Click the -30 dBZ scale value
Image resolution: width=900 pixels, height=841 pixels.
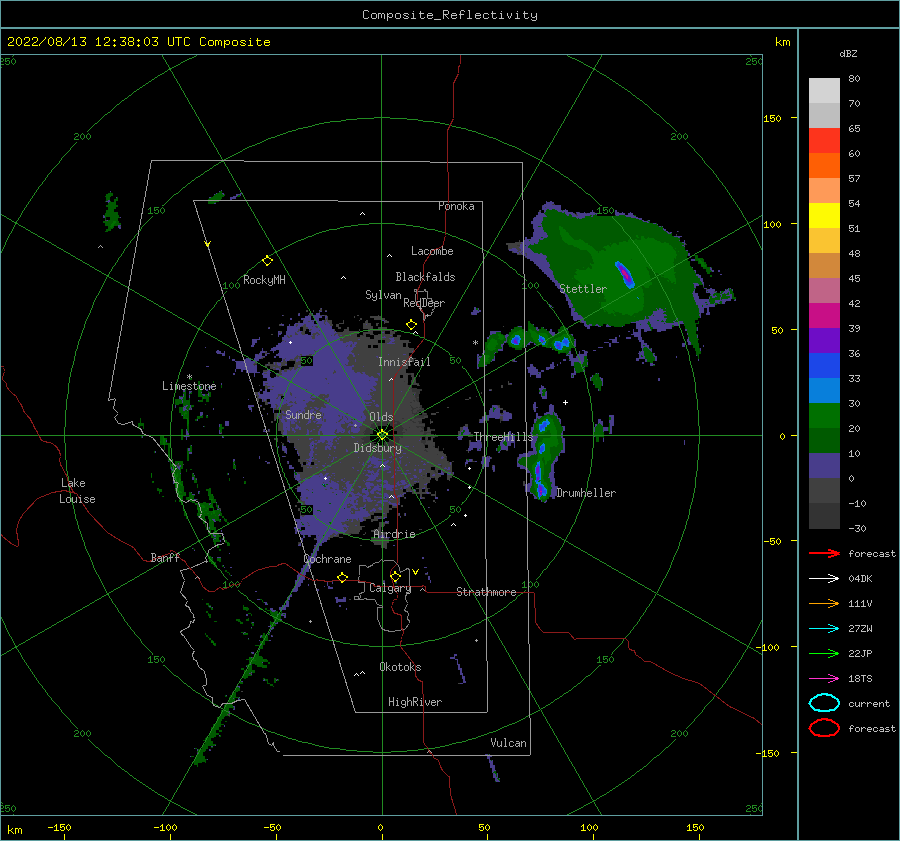pyautogui.click(x=857, y=528)
